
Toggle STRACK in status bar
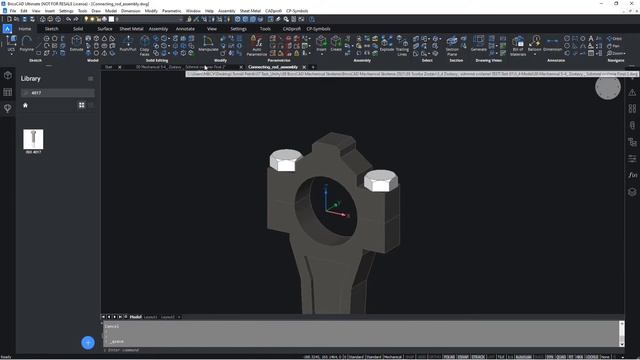478,357
